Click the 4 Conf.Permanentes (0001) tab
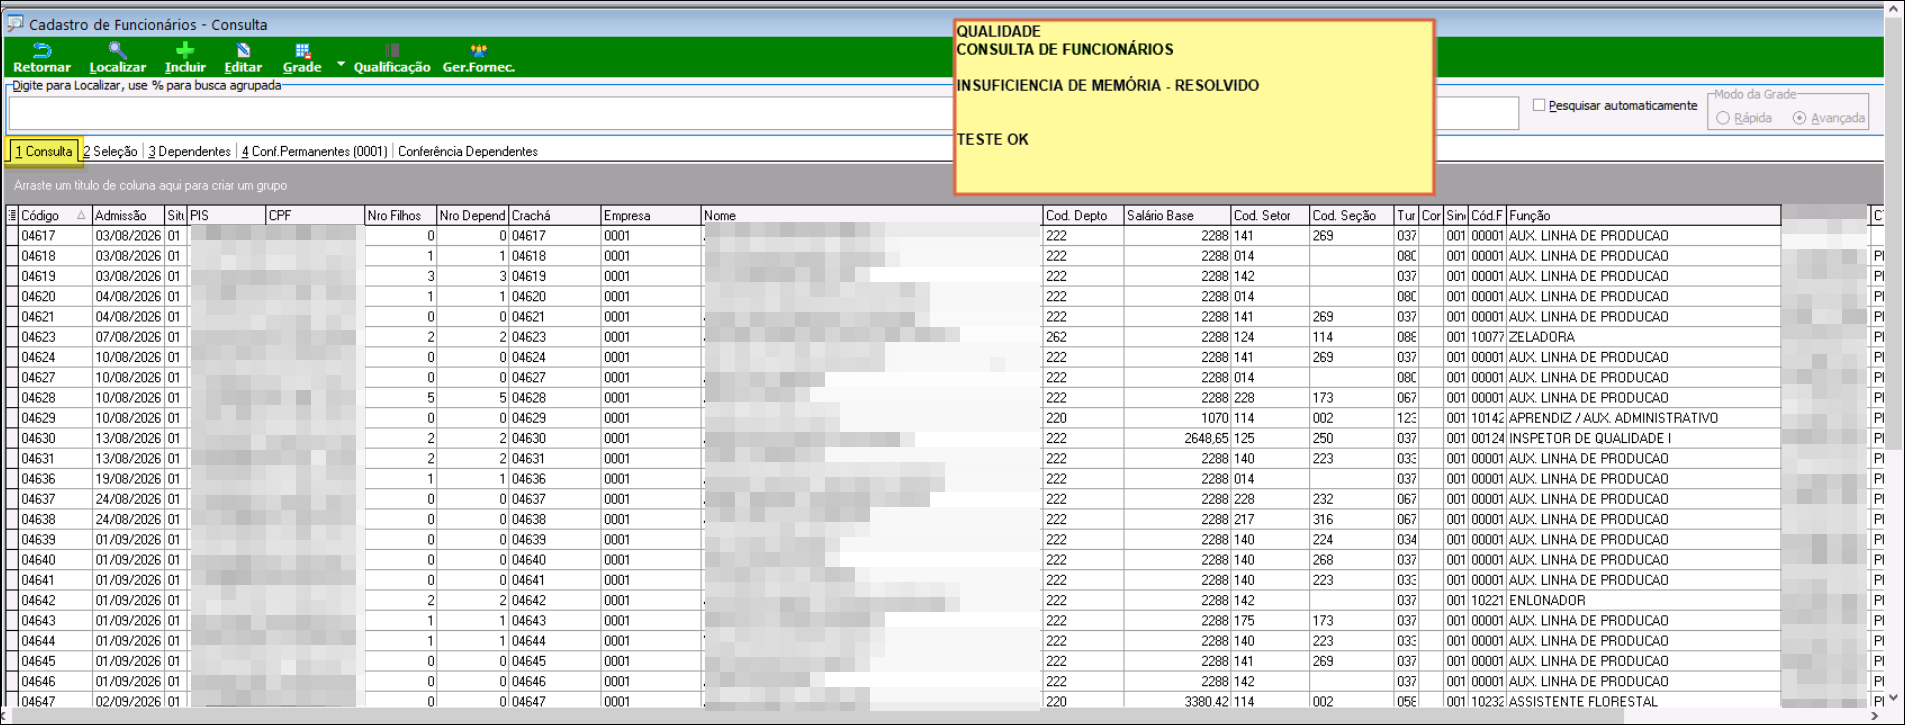 (314, 151)
